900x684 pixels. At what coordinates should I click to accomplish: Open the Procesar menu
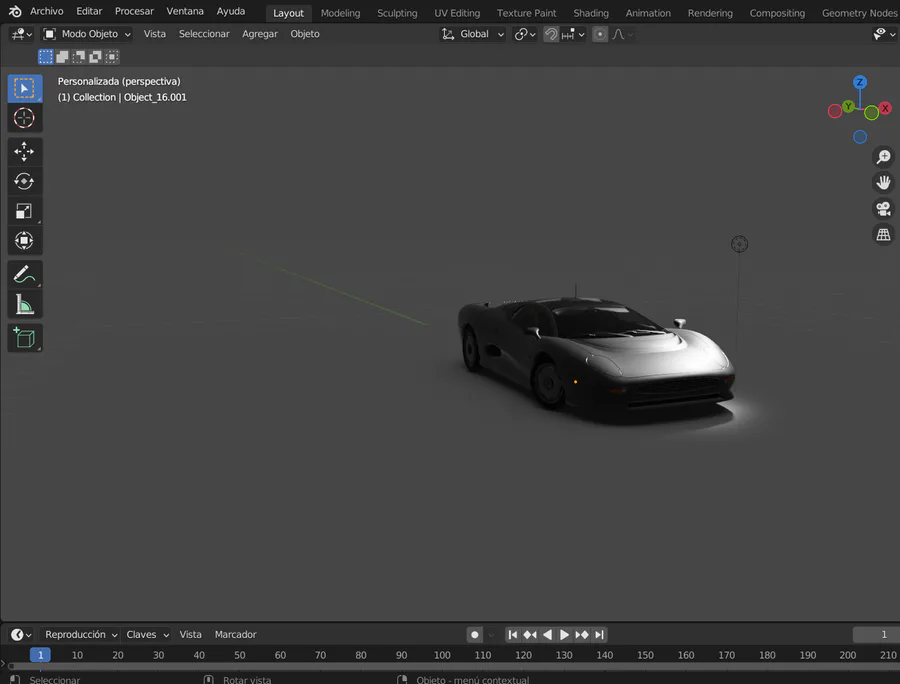click(134, 11)
